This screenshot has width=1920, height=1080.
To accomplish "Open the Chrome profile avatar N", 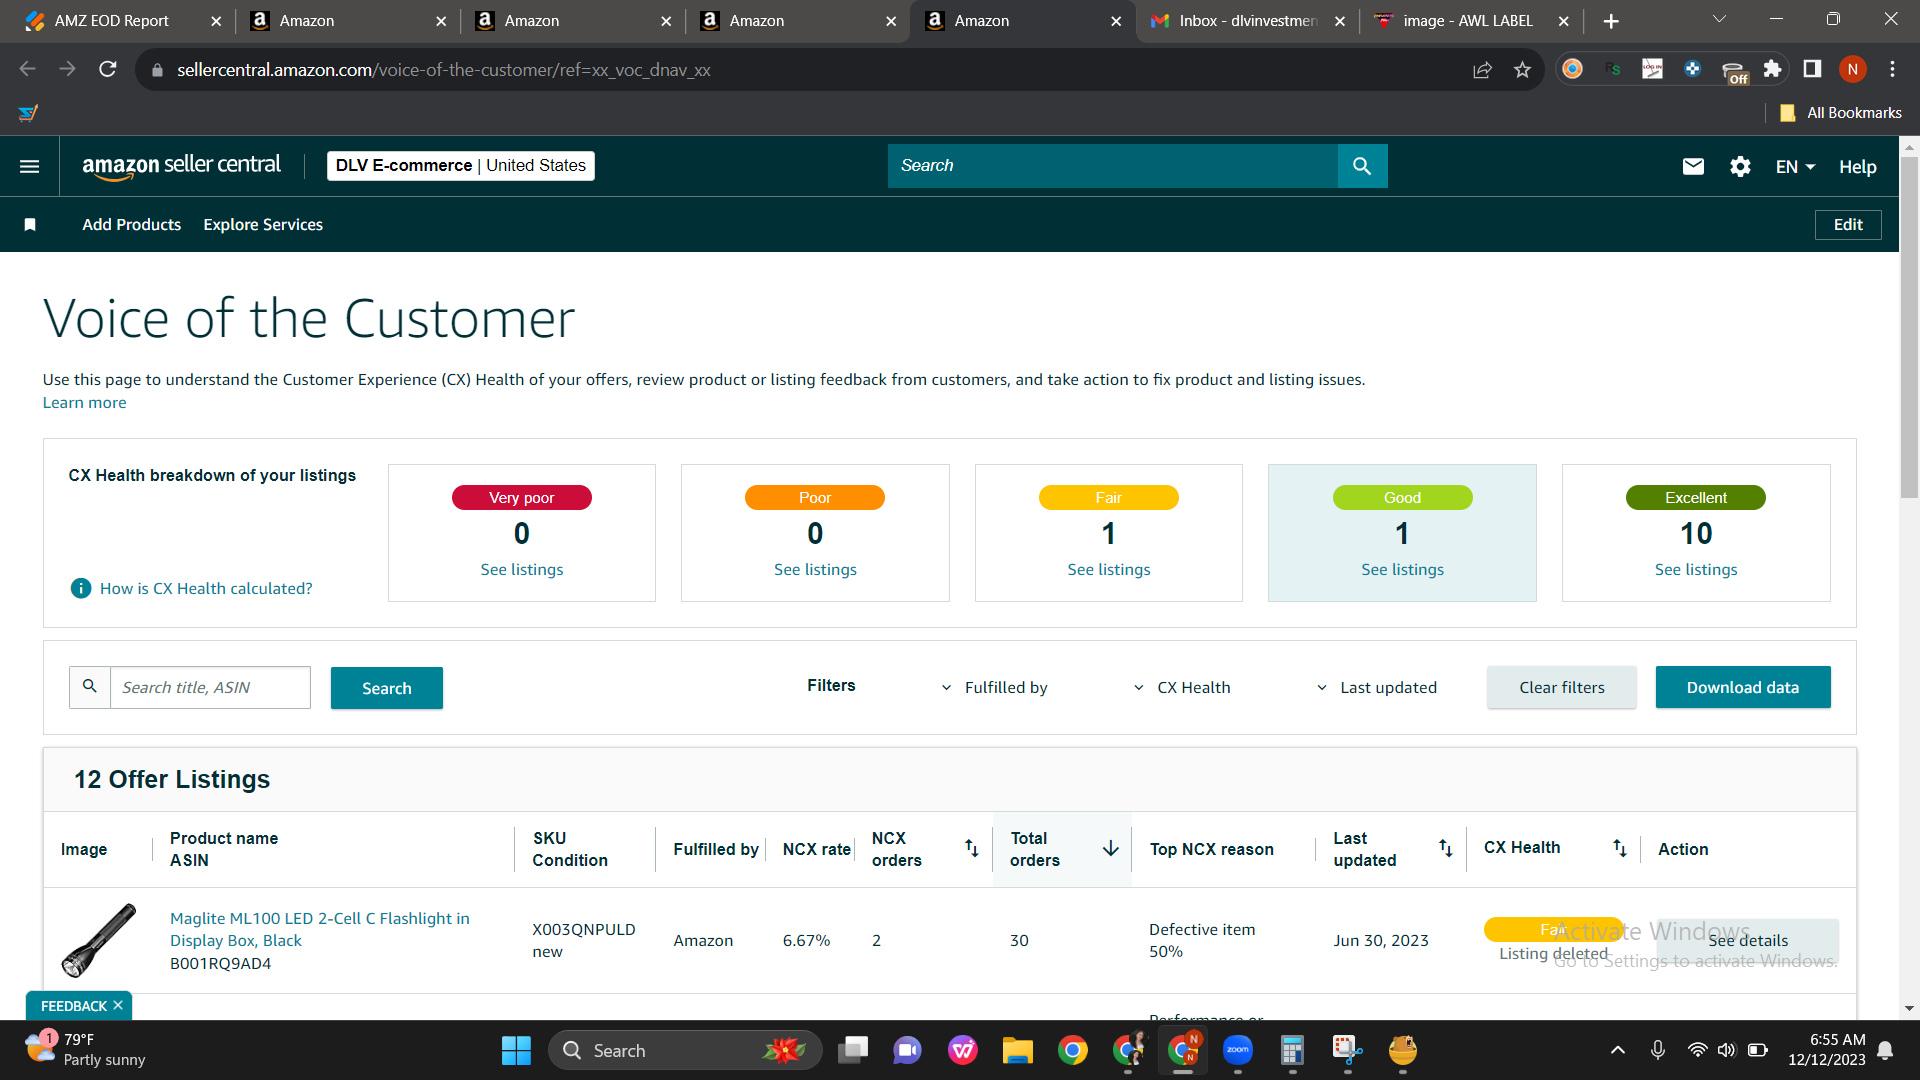I will tap(1853, 69).
